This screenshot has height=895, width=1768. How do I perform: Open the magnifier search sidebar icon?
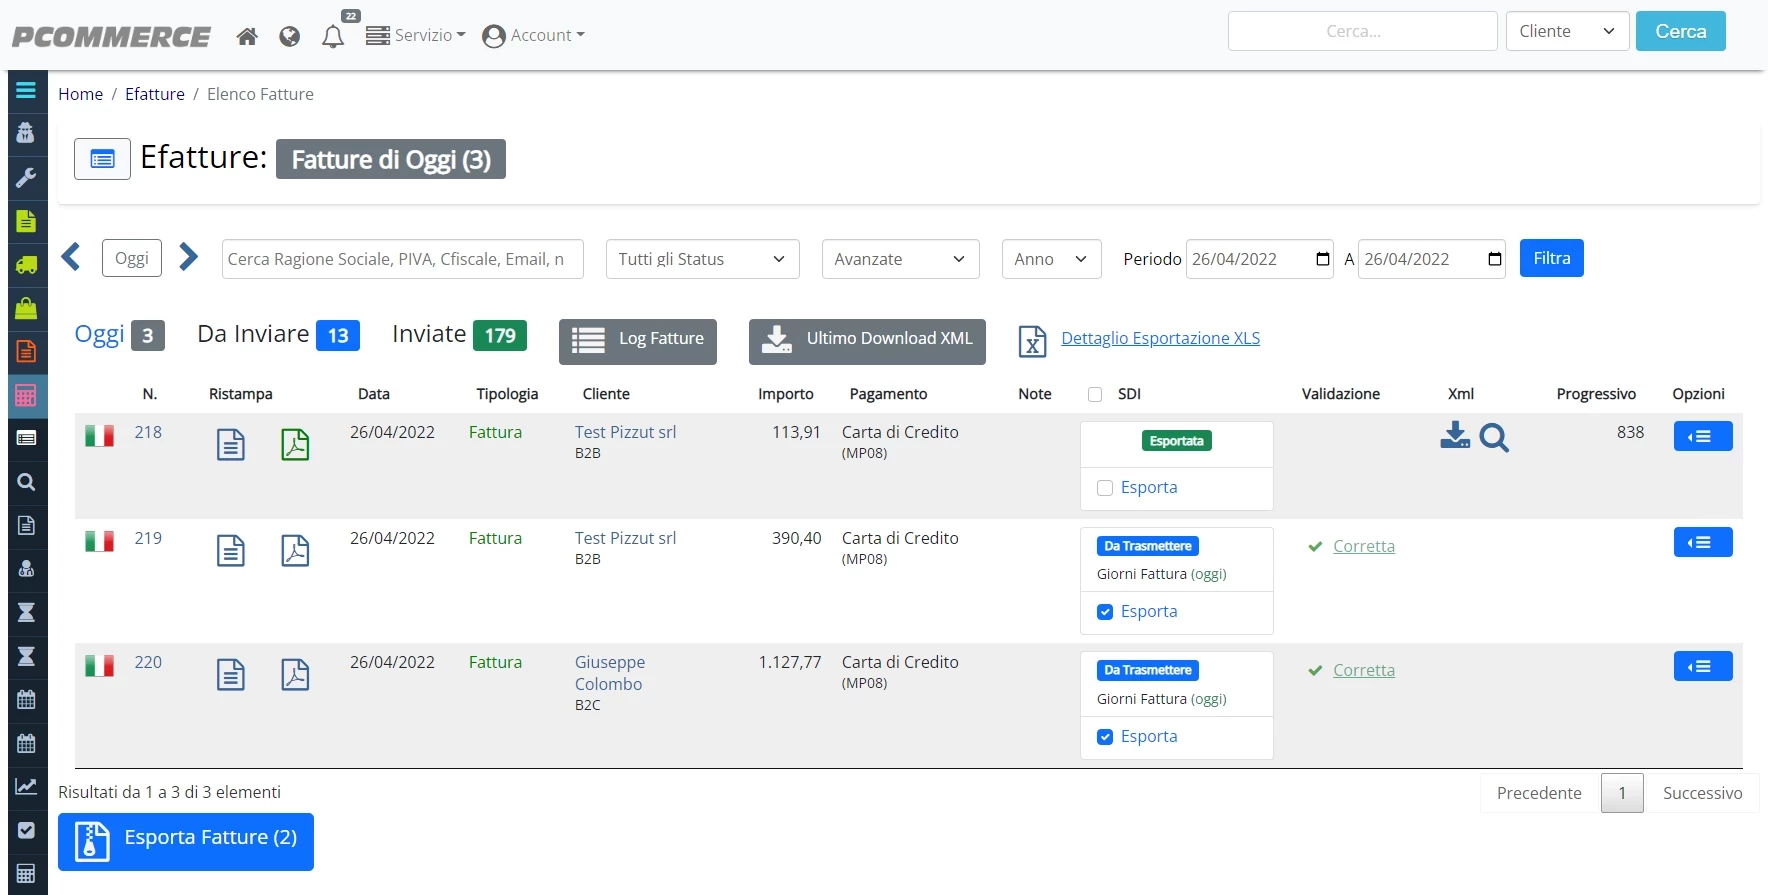tap(26, 481)
